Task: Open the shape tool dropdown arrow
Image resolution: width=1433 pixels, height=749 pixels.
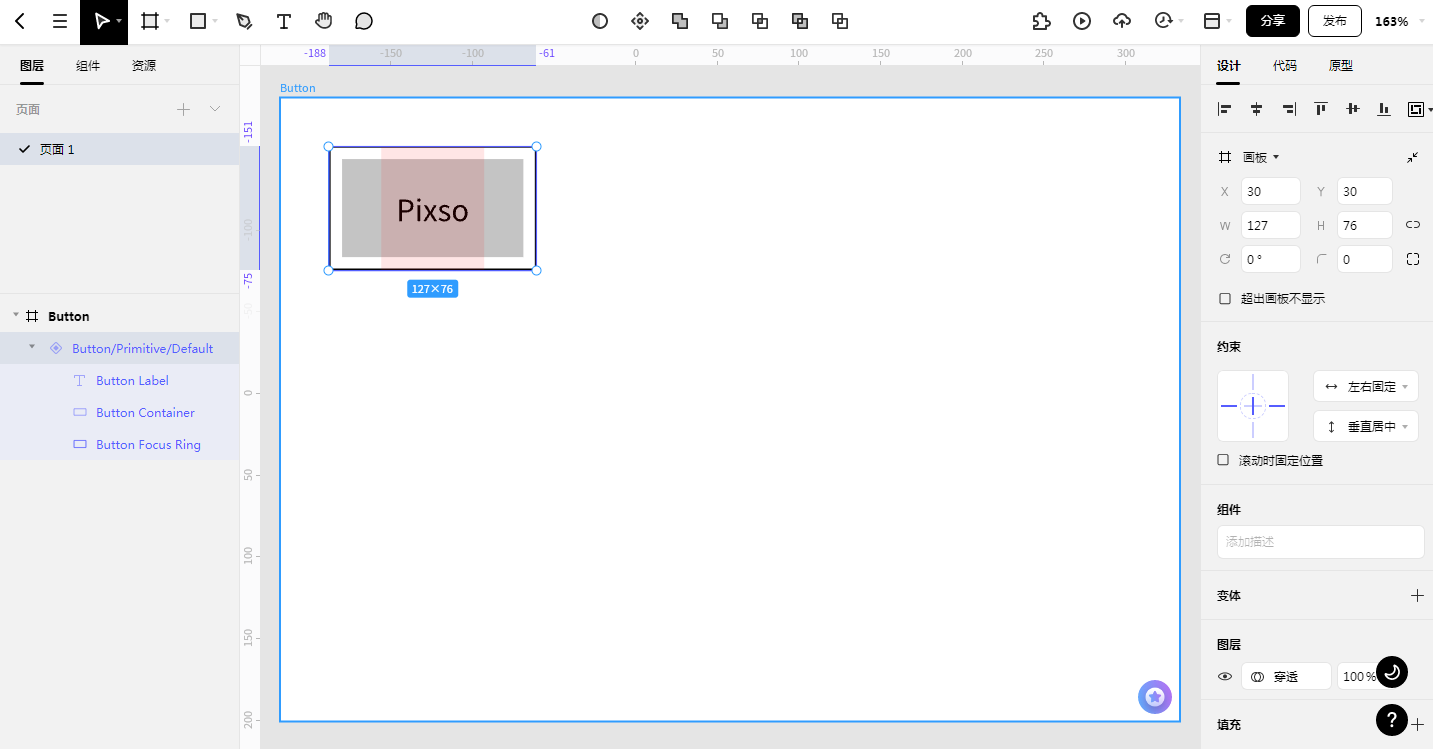Action: [x=215, y=21]
